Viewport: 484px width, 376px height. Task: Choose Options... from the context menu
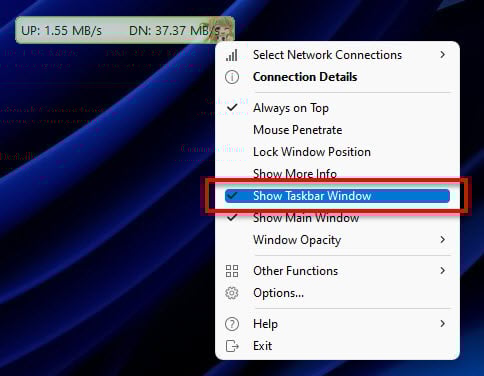point(278,293)
